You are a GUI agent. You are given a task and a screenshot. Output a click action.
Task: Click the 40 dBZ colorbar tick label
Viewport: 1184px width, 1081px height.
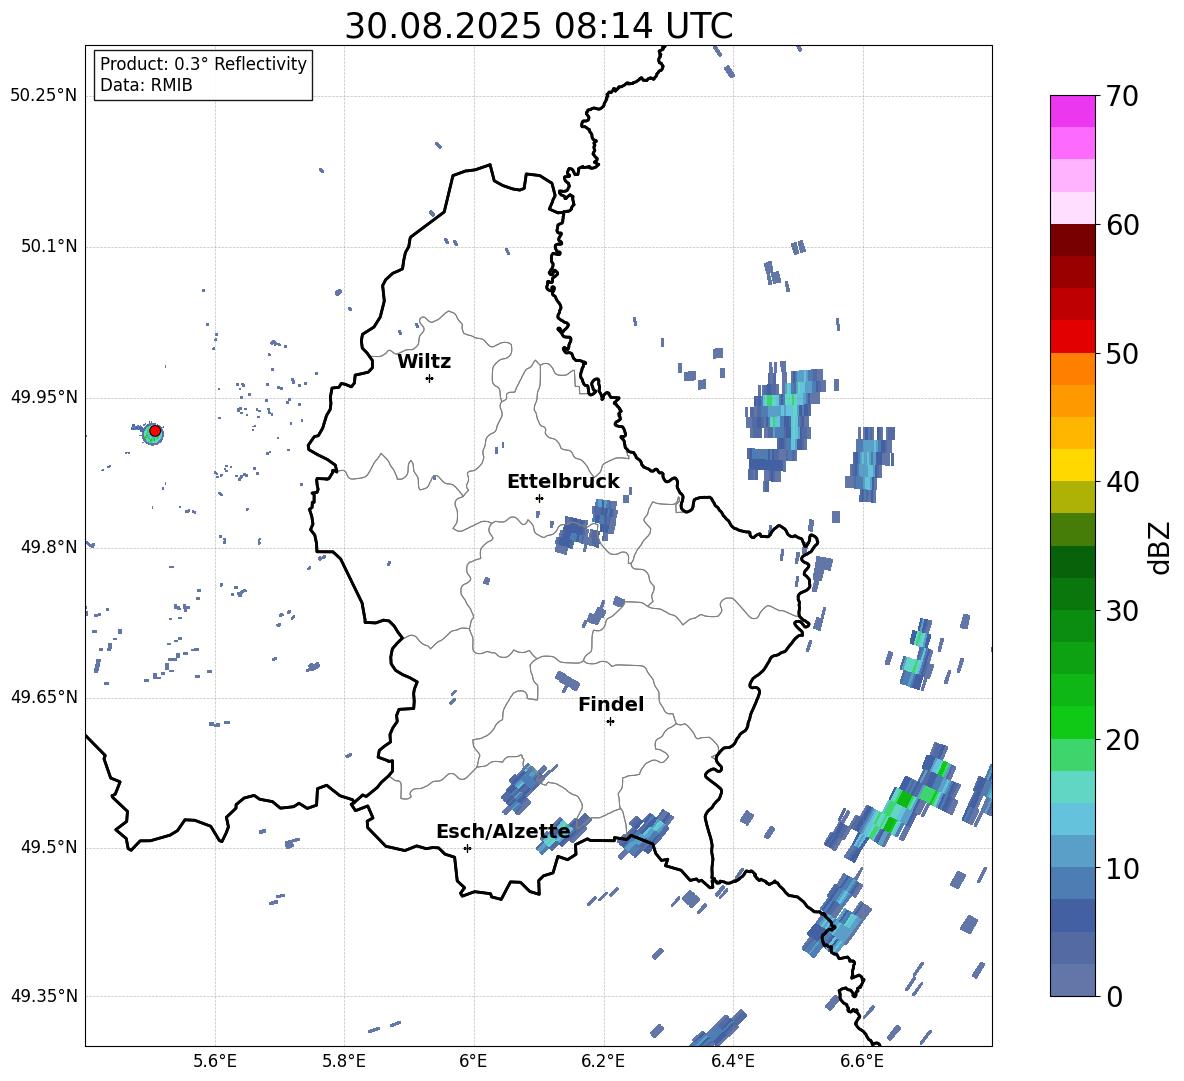click(1122, 482)
